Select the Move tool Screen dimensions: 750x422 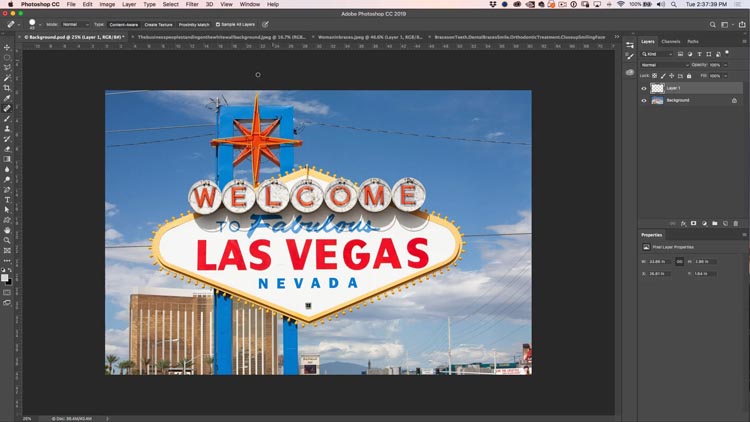[7, 47]
